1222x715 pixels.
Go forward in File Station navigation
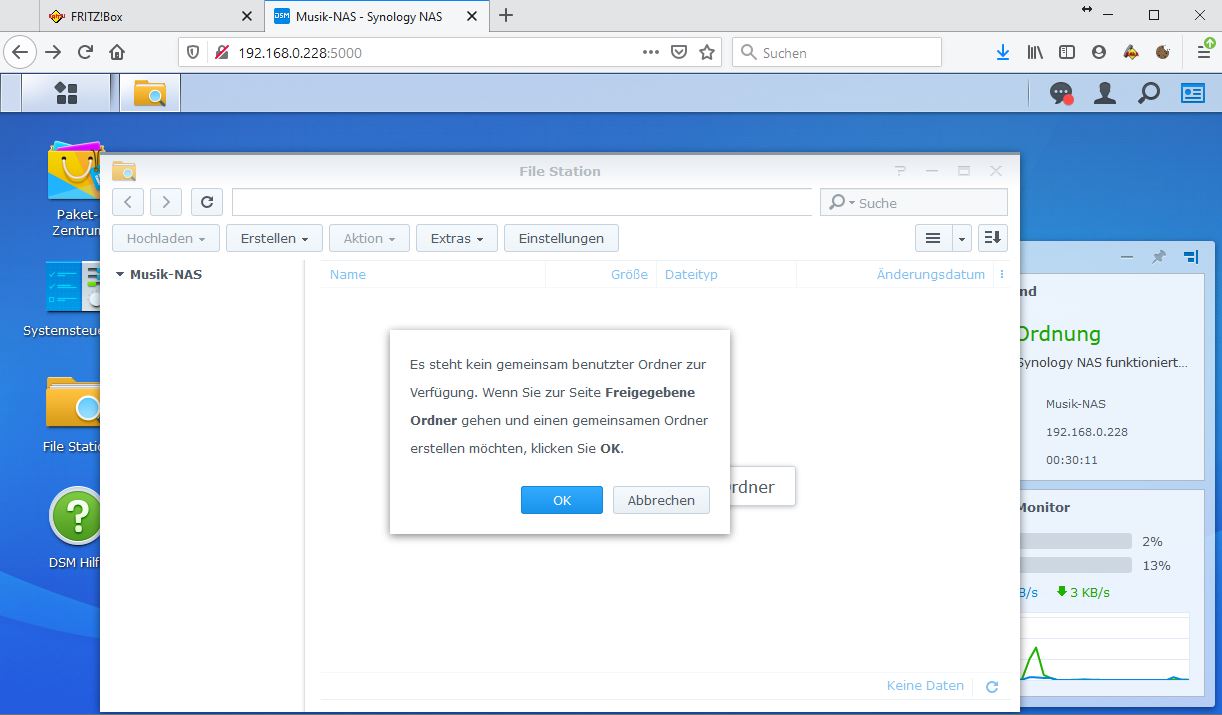pyautogui.click(x=166, y=202)
